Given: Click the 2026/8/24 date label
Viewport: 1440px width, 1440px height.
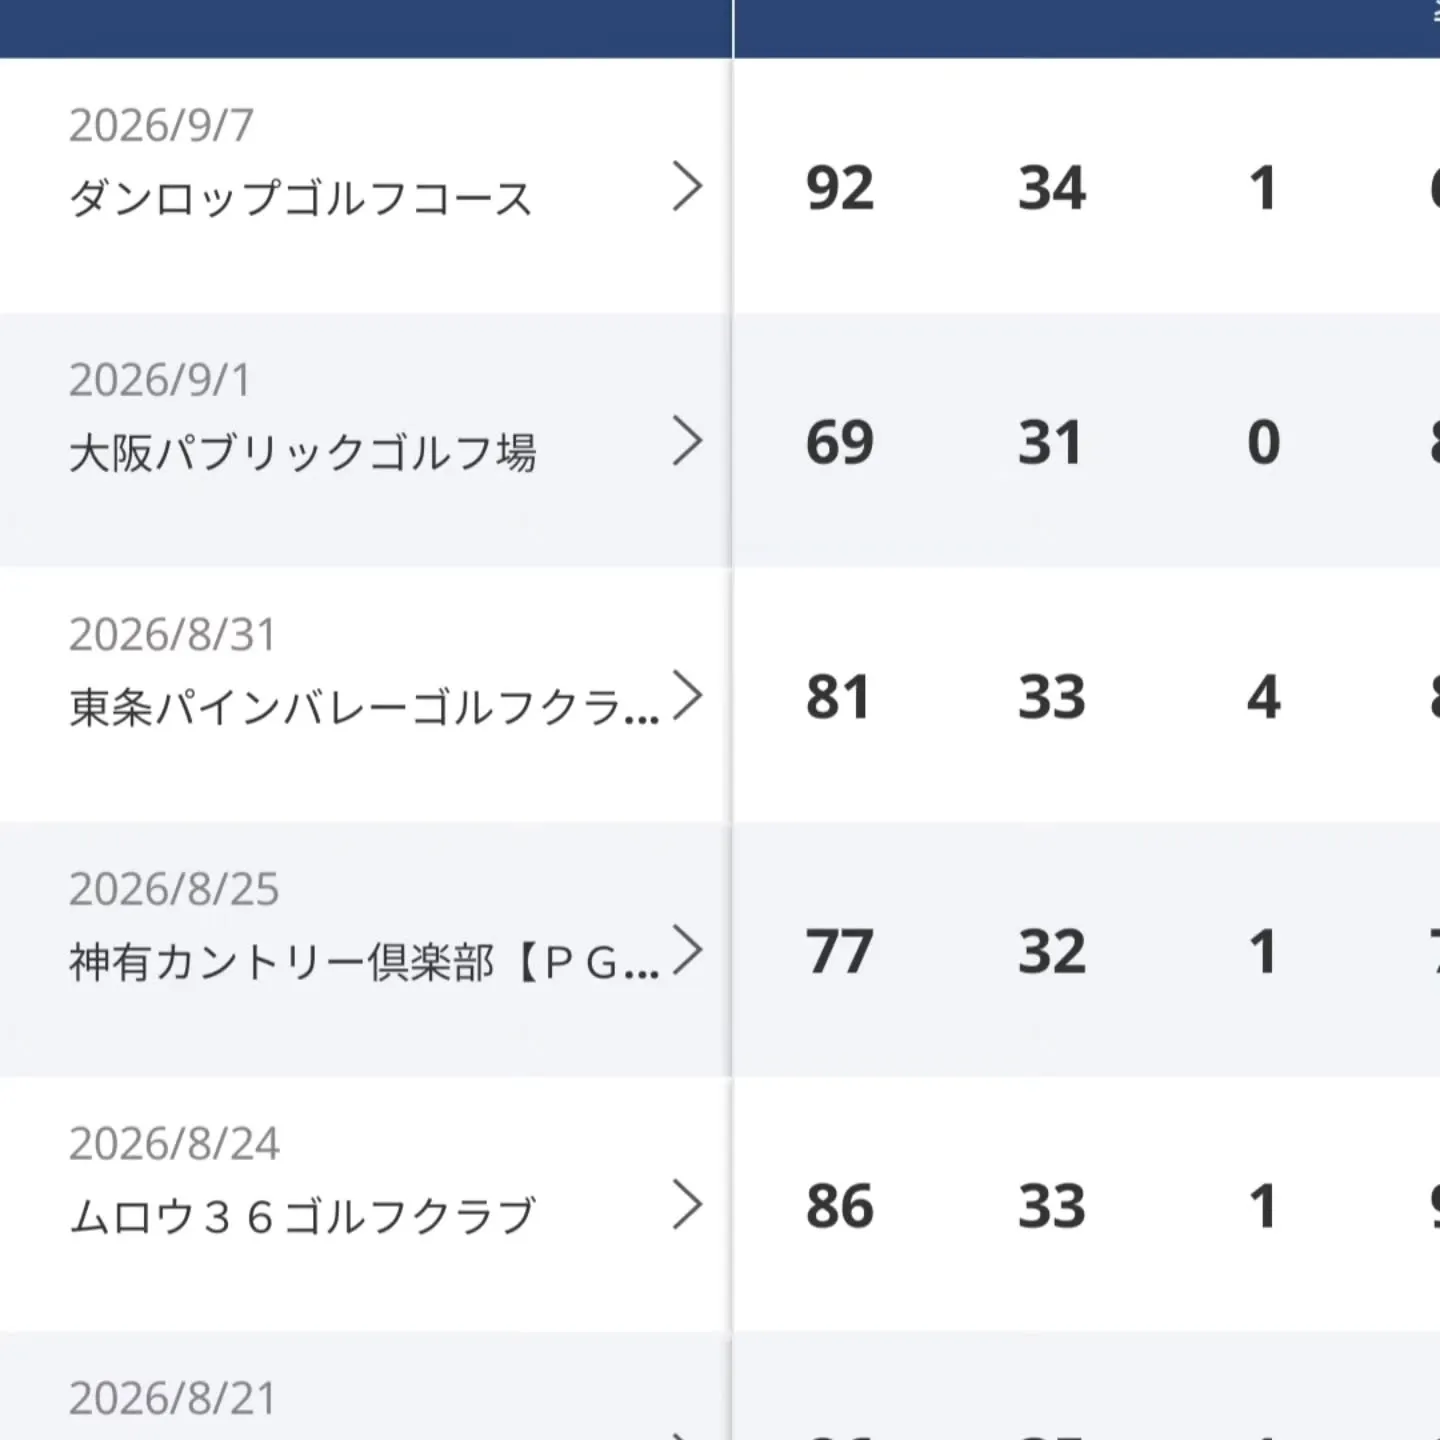Looking at the screenshot, I should (174, 1143).
